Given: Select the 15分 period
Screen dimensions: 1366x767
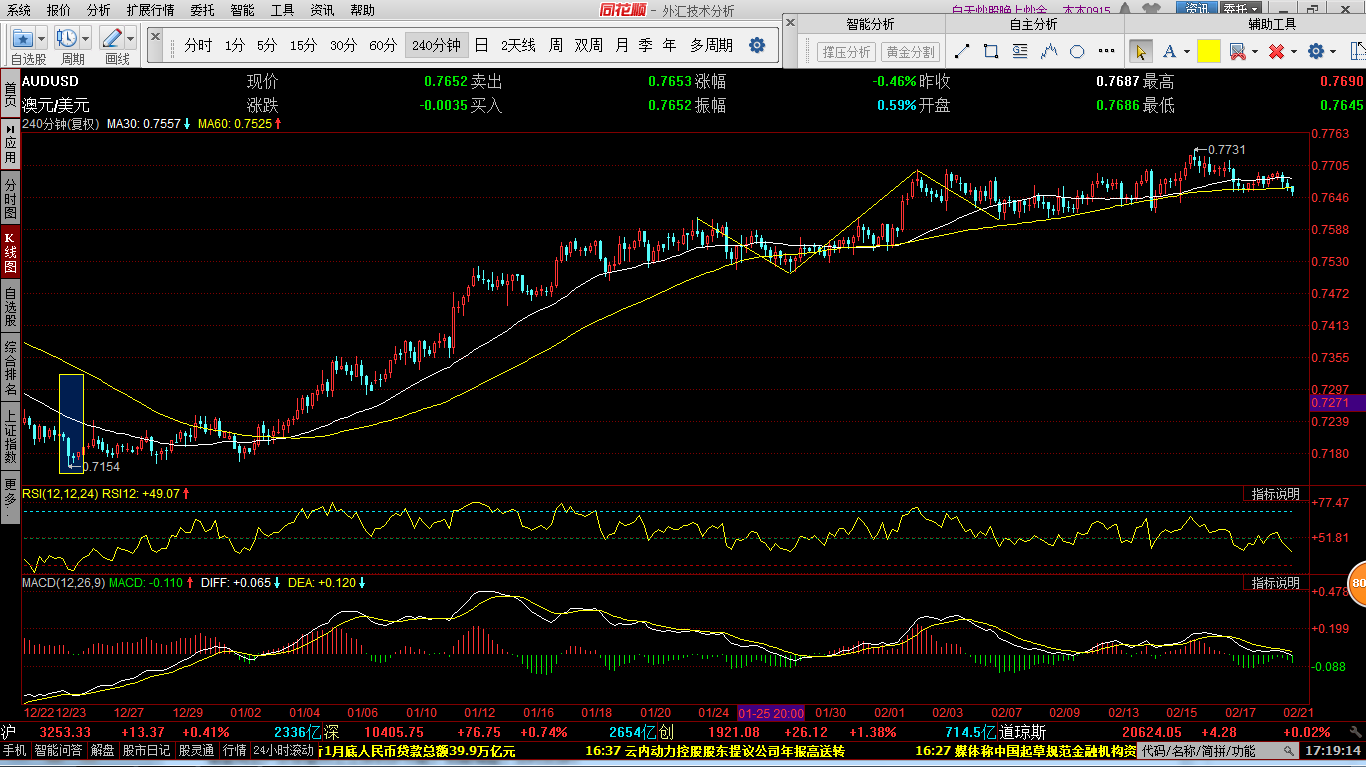Looking at the screenshot, I should pos(303,46).
